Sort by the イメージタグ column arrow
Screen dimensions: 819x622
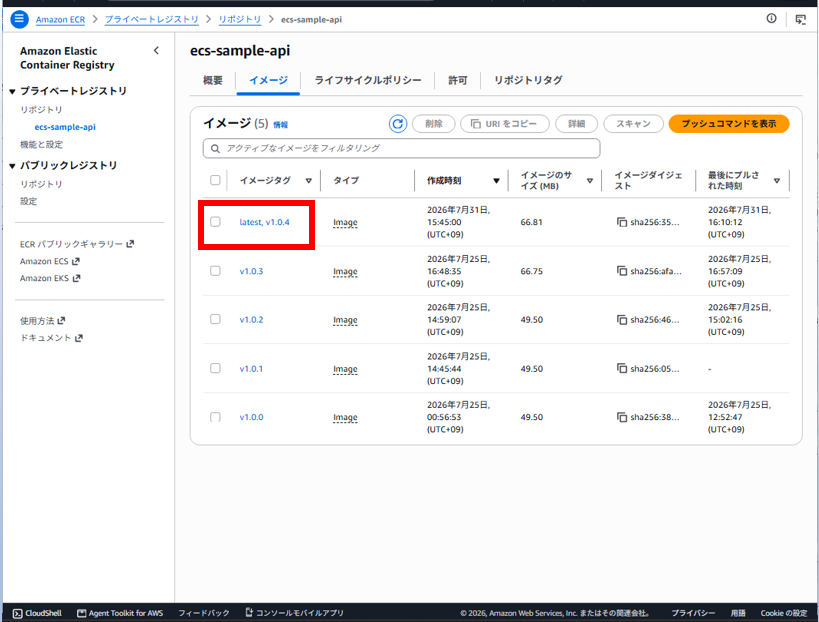(x=309, y=181)
